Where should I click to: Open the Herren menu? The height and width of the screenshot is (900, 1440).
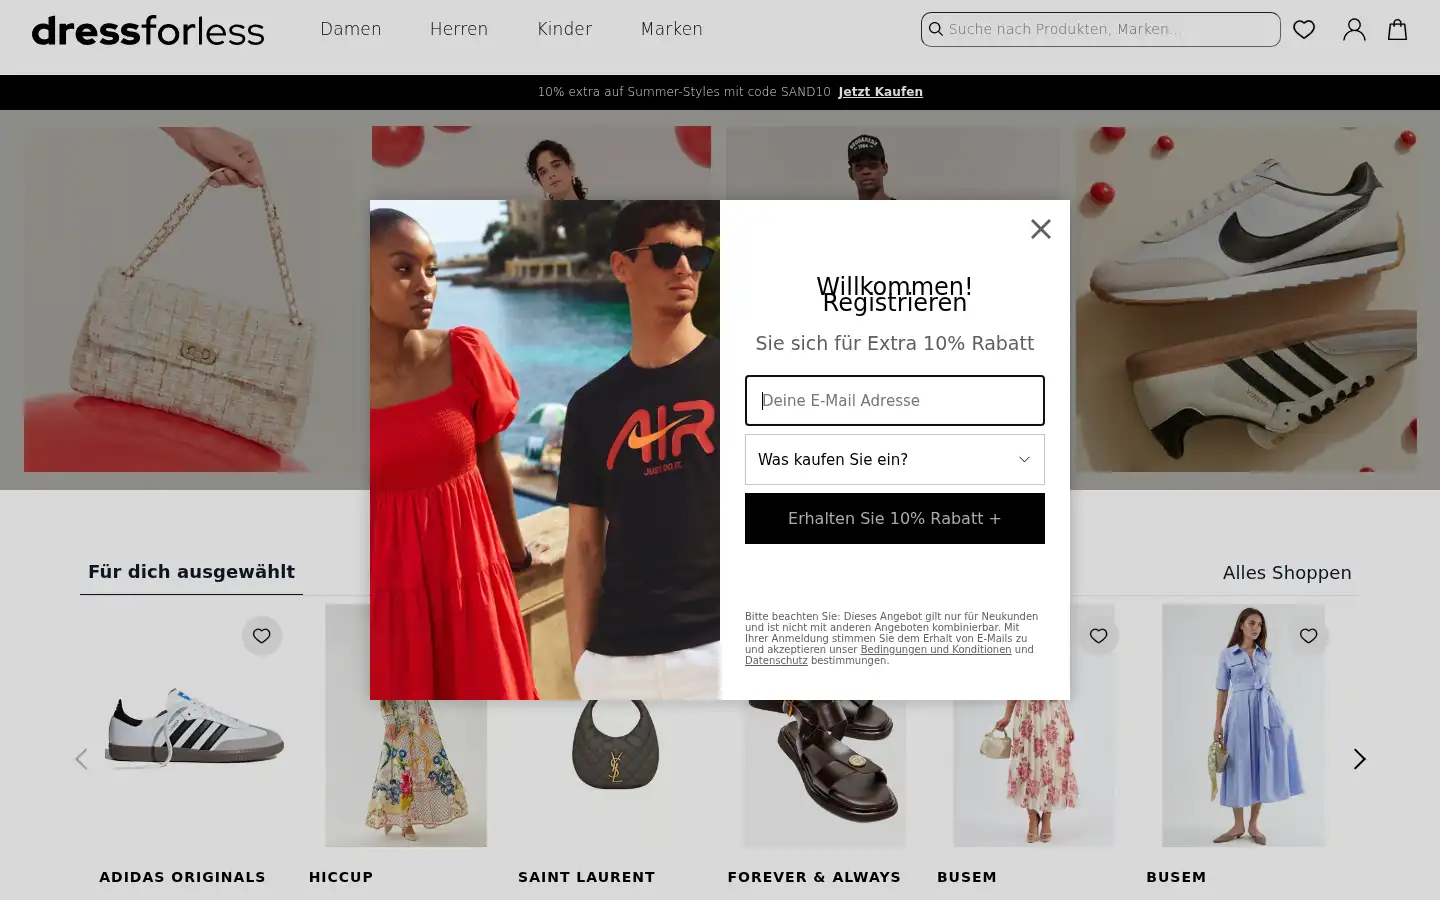(x=459, y=29)
